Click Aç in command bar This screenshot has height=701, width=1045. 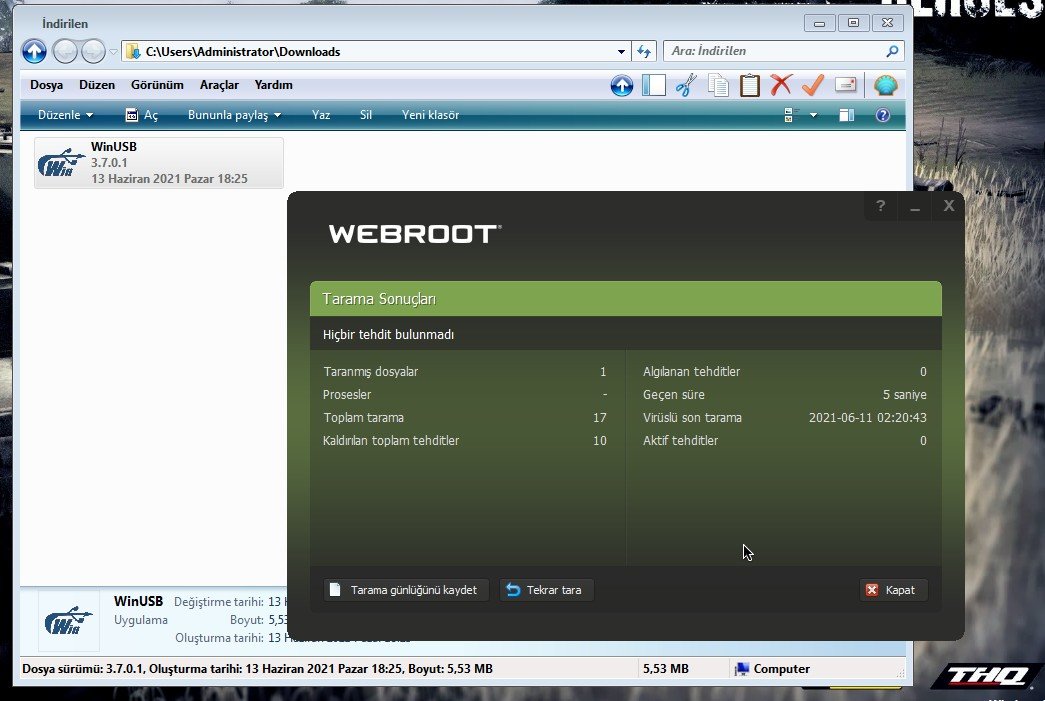coord(142,115)
